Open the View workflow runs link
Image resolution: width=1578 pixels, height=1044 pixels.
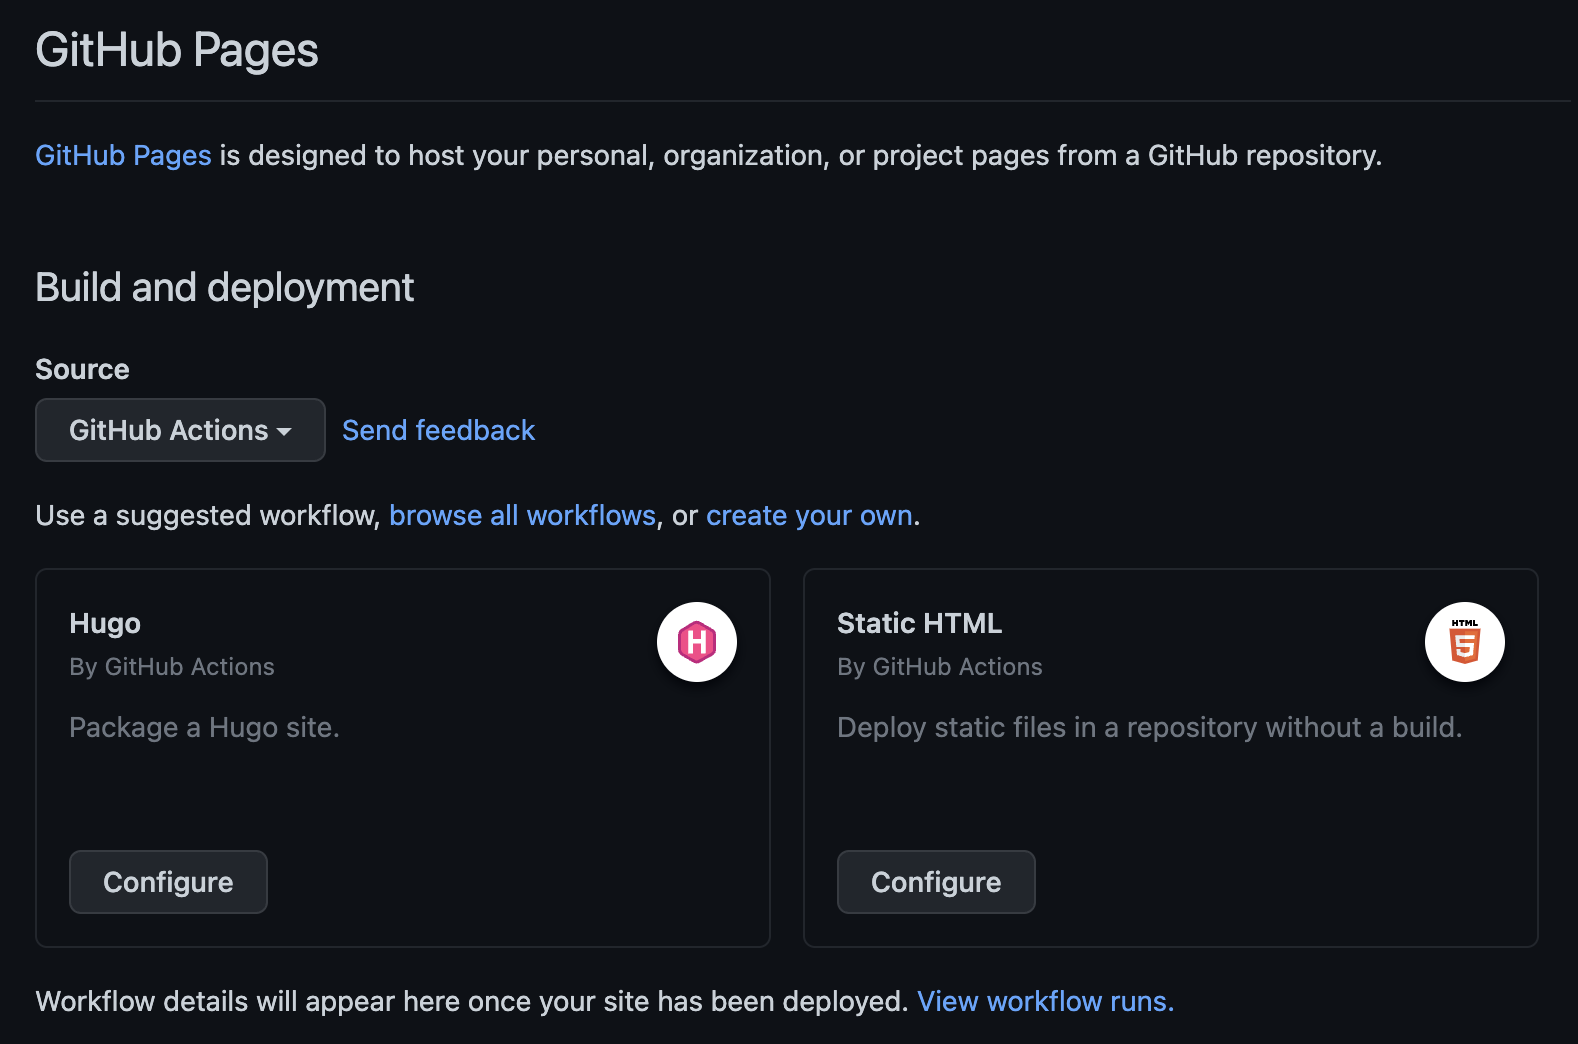(1045, 1001)
